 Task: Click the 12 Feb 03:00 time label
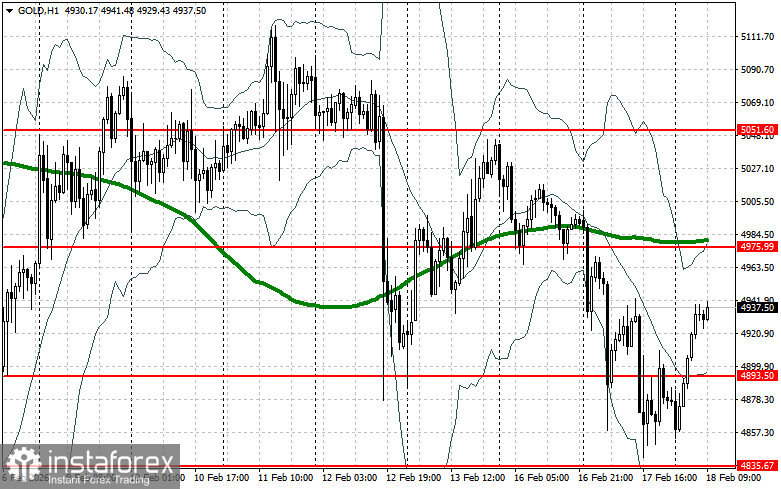(350, 478)
